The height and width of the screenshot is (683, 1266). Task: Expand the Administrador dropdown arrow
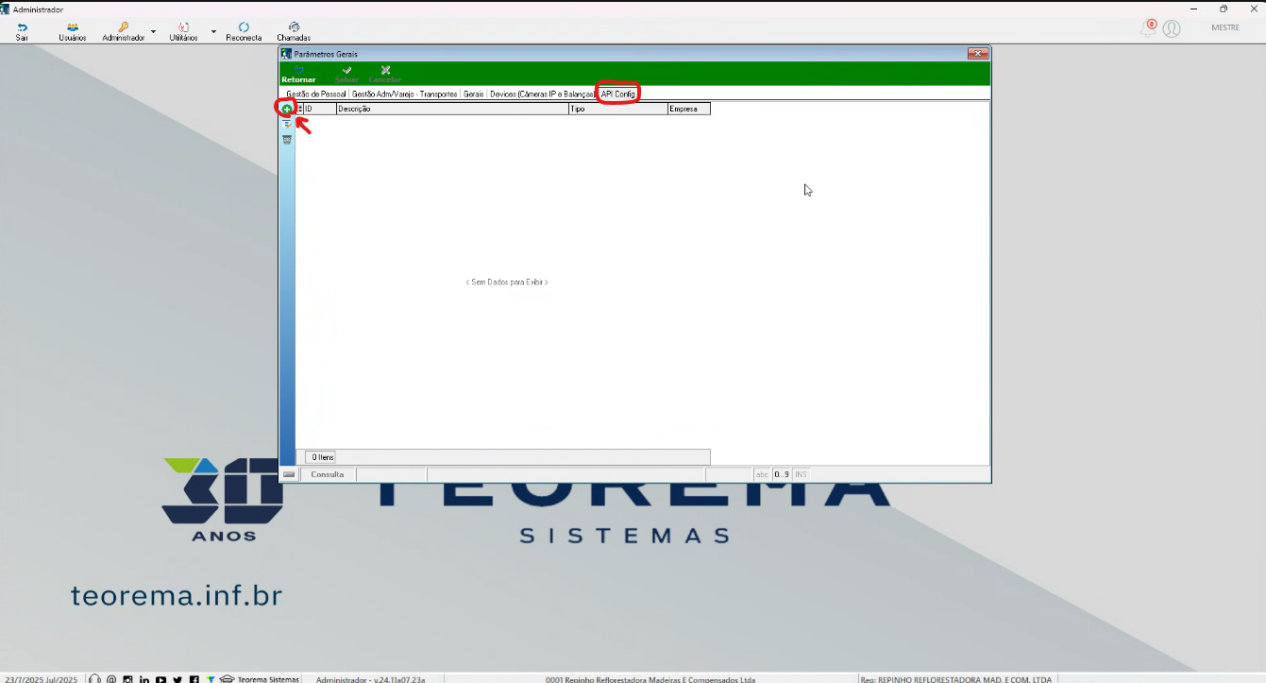153,32
